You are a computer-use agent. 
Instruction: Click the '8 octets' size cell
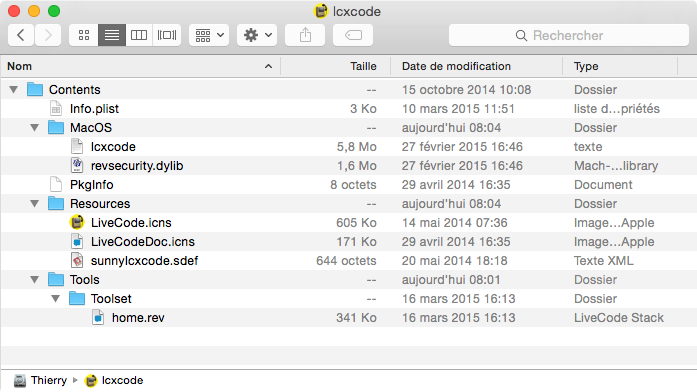pos(353,185)
